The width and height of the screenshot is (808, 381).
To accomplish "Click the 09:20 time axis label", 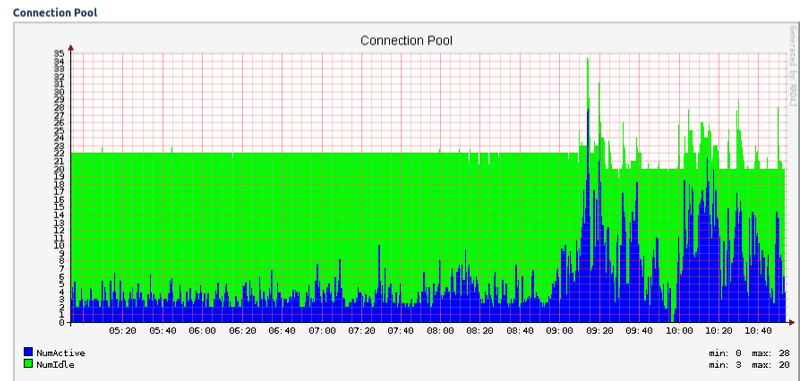I will tap(599, 330).
